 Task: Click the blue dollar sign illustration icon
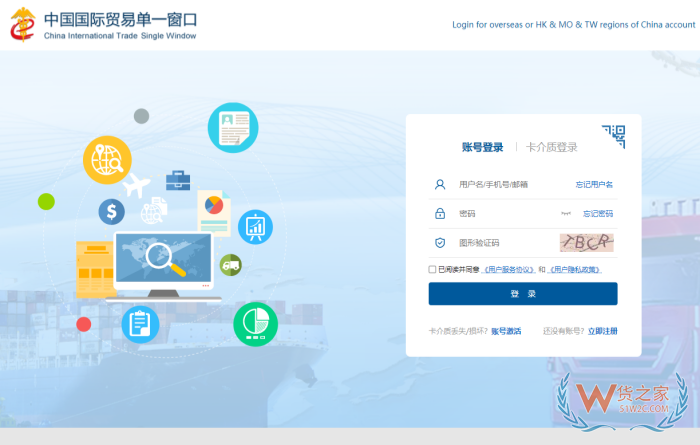pyautogui.click(x=112, y=212)
